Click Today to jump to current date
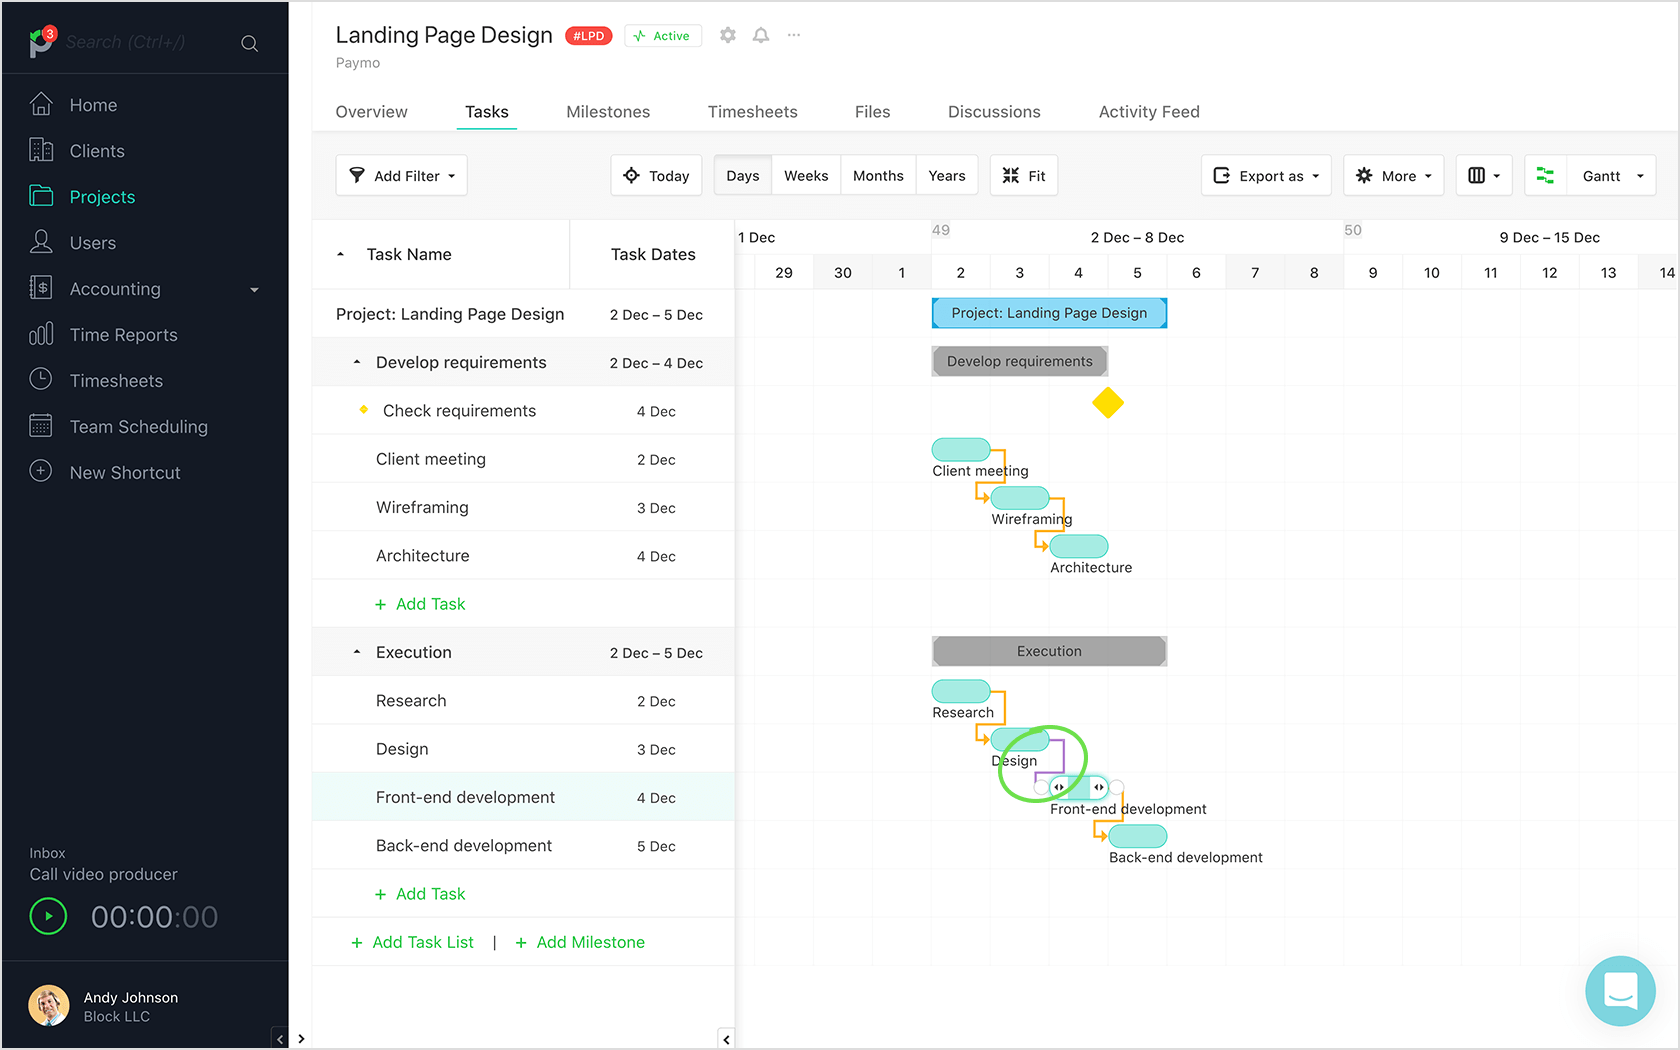 [x=656, y=175]
